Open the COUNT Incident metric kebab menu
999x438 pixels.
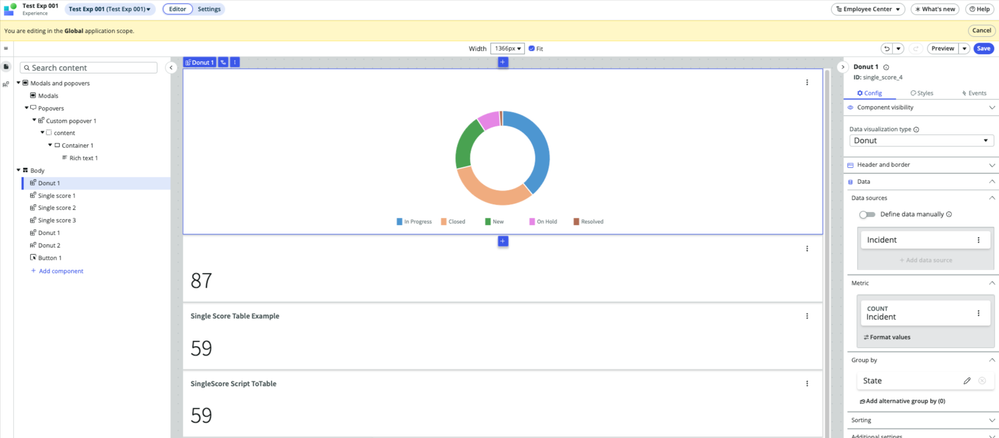[x=979, y=313]
